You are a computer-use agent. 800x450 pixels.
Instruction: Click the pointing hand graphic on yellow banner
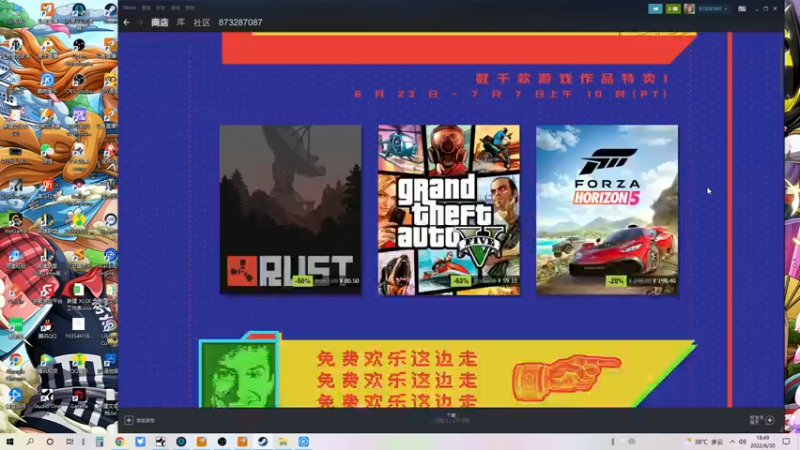click(x=566, y=377)
